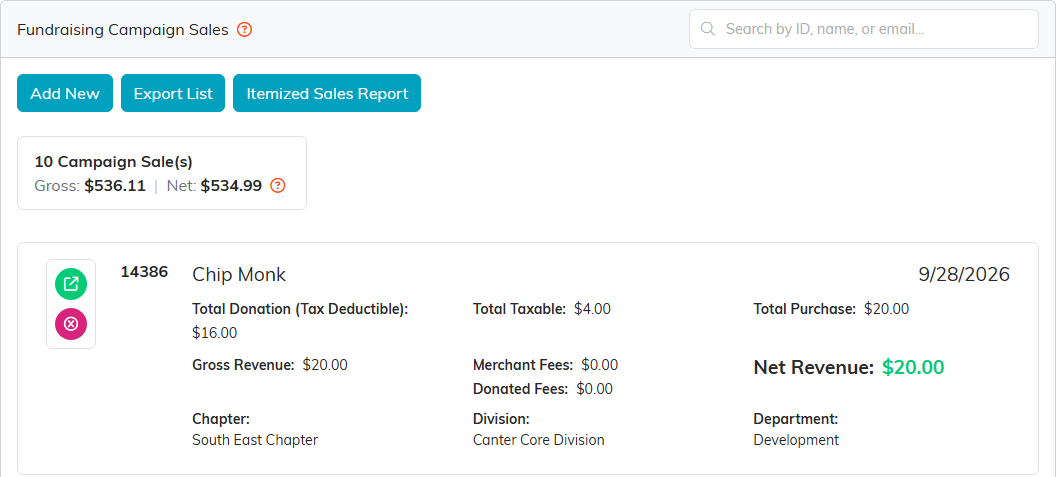Click the '10 Campaign Sale(s)' summary text
The image size is (1056, 477).
[113, 162]
